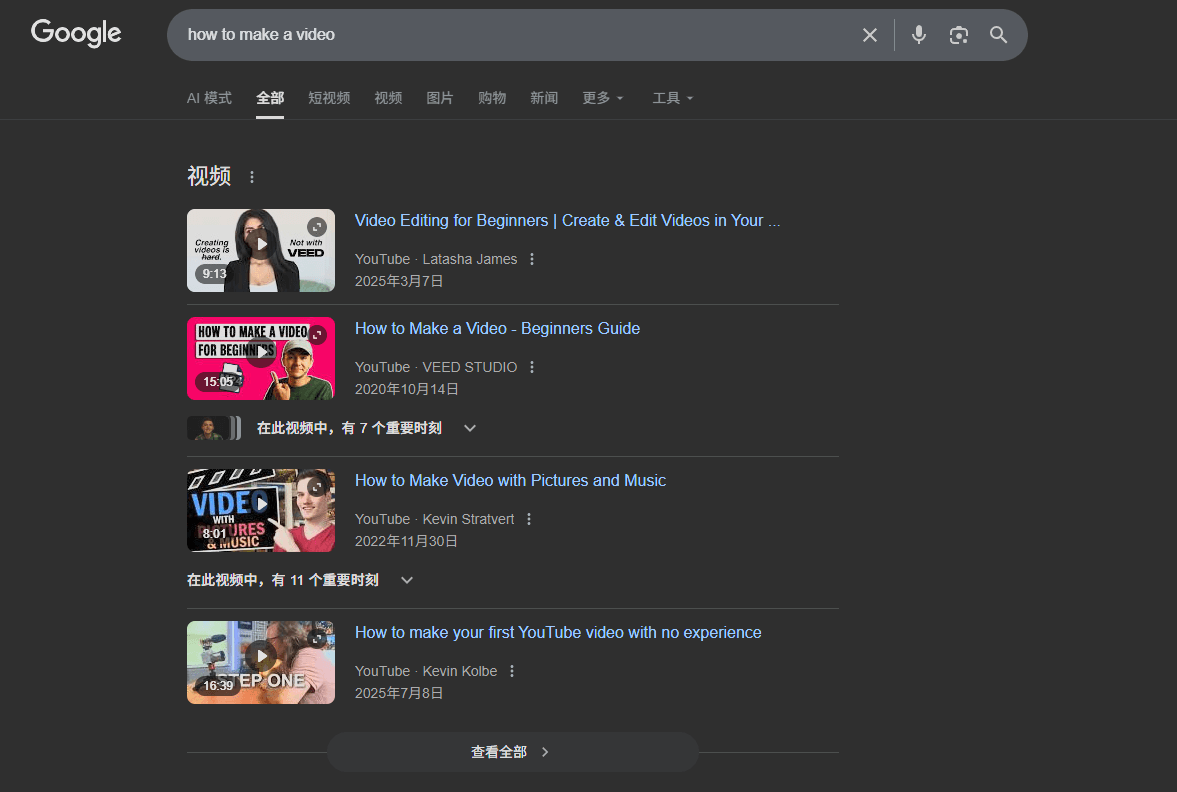The image size is (1177, 792).
Task: Open Google Lens image search
Action: [959, 35]
